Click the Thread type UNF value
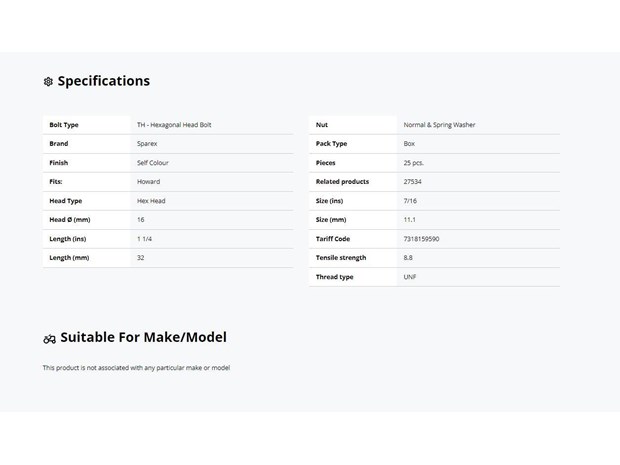The height and width of the screenshot is (465, 620). pos(410,277)
